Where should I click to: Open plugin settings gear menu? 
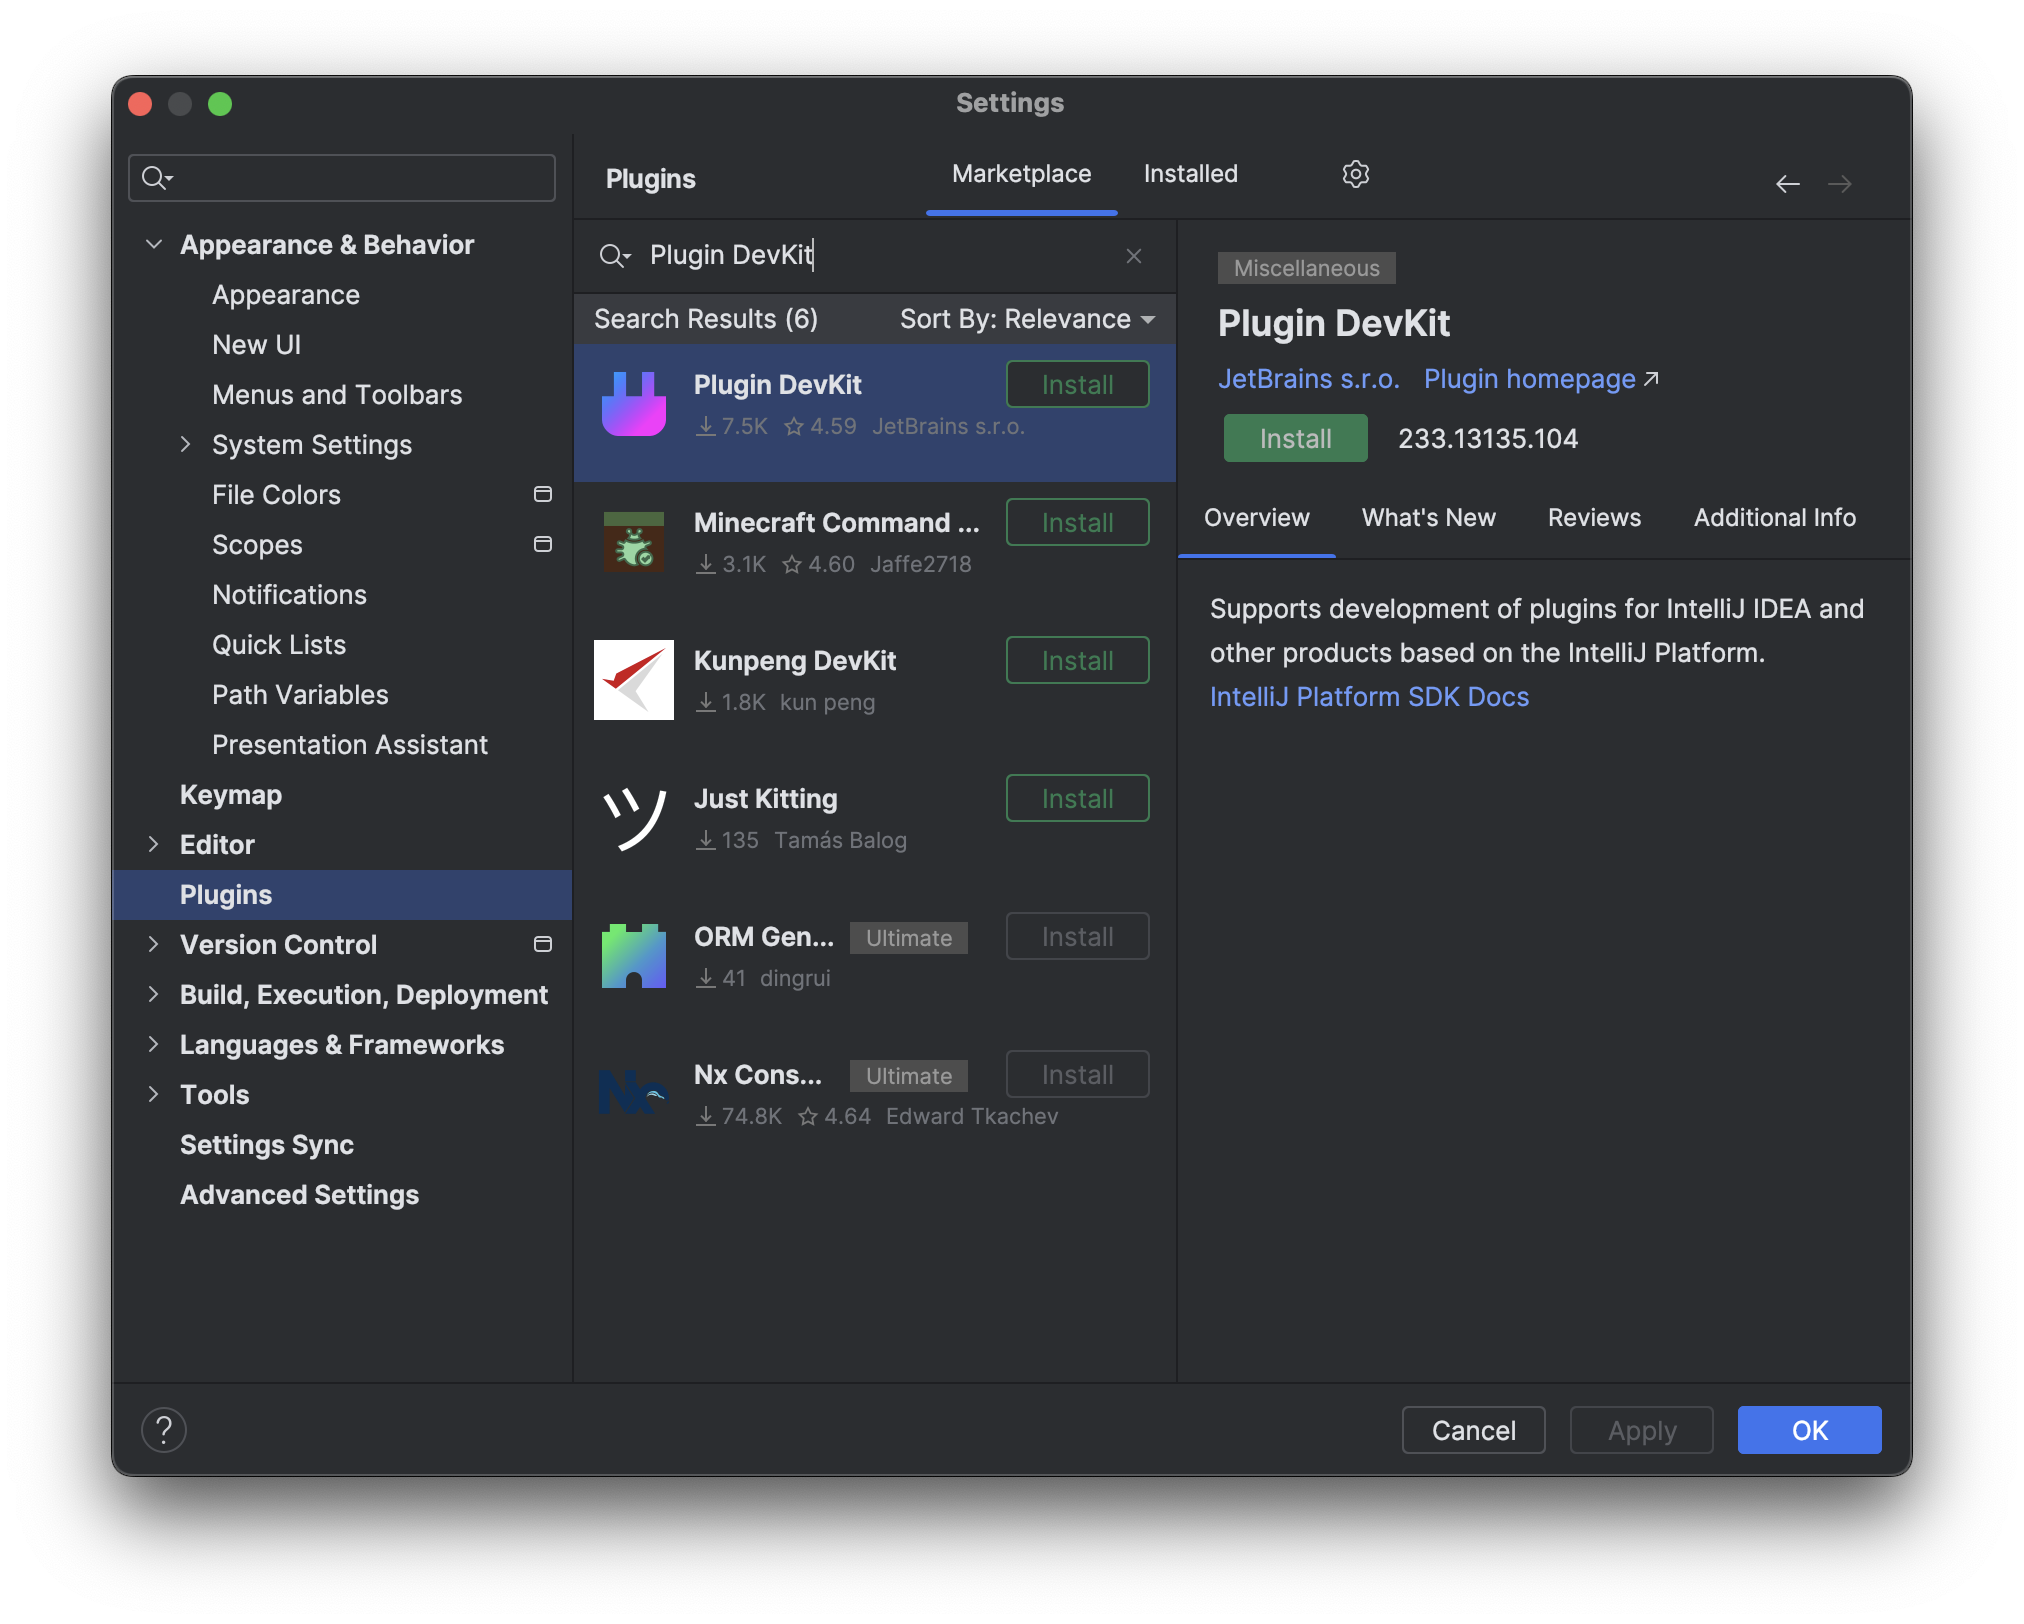1355,174
